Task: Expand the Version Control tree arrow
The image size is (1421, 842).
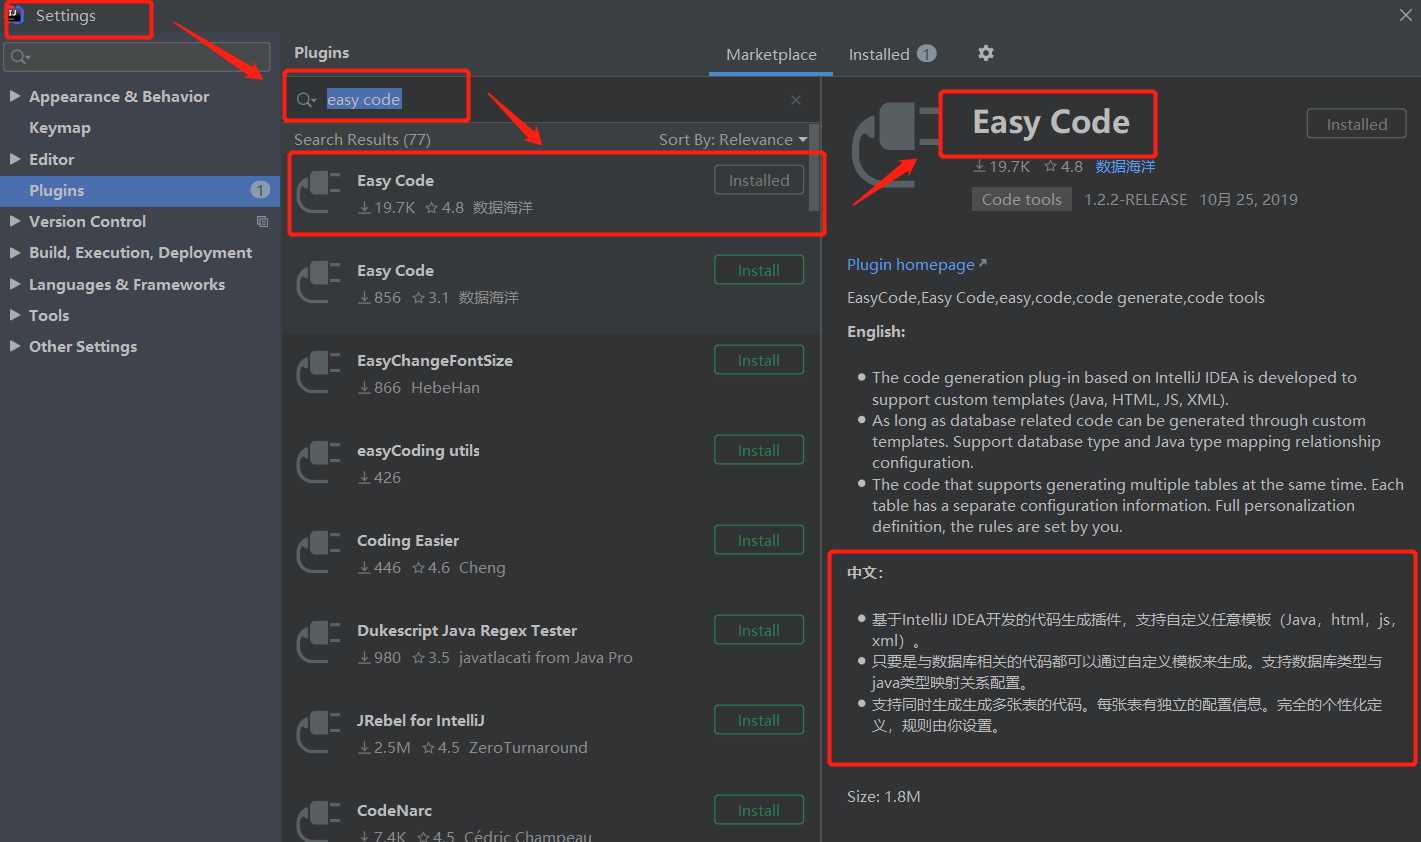Action: [15, 221]
